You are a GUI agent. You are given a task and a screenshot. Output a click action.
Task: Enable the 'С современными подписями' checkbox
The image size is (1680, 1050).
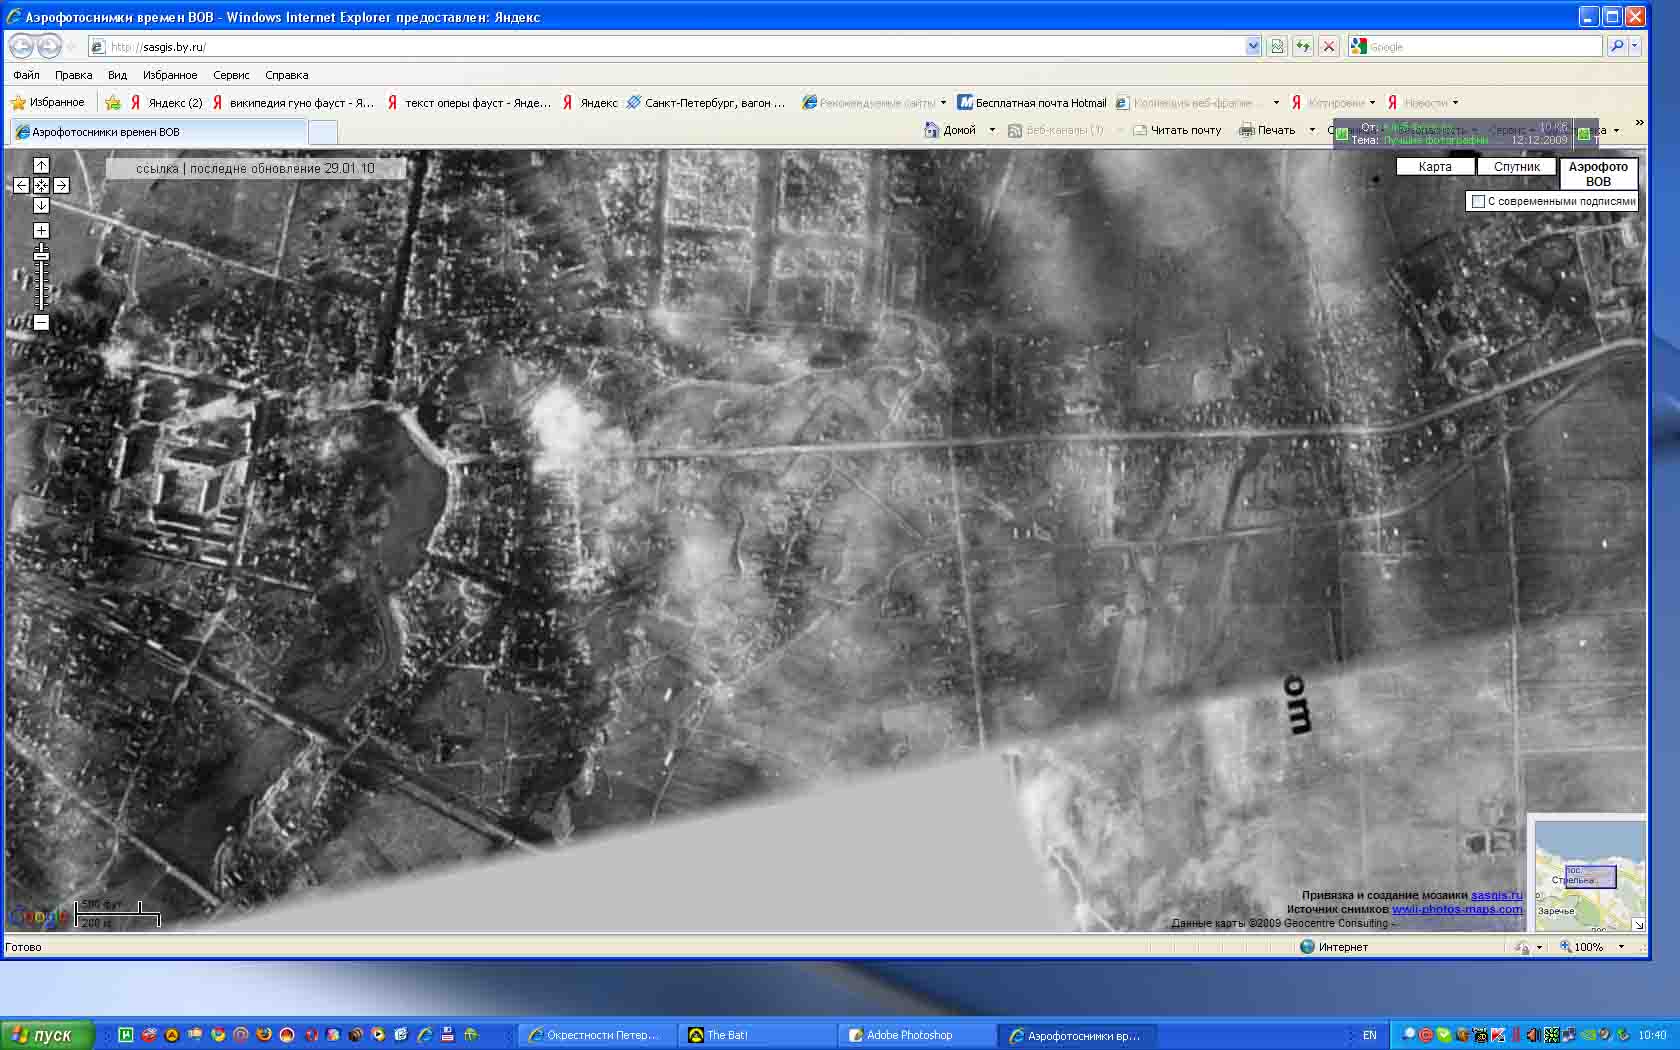click(1478, 201)
